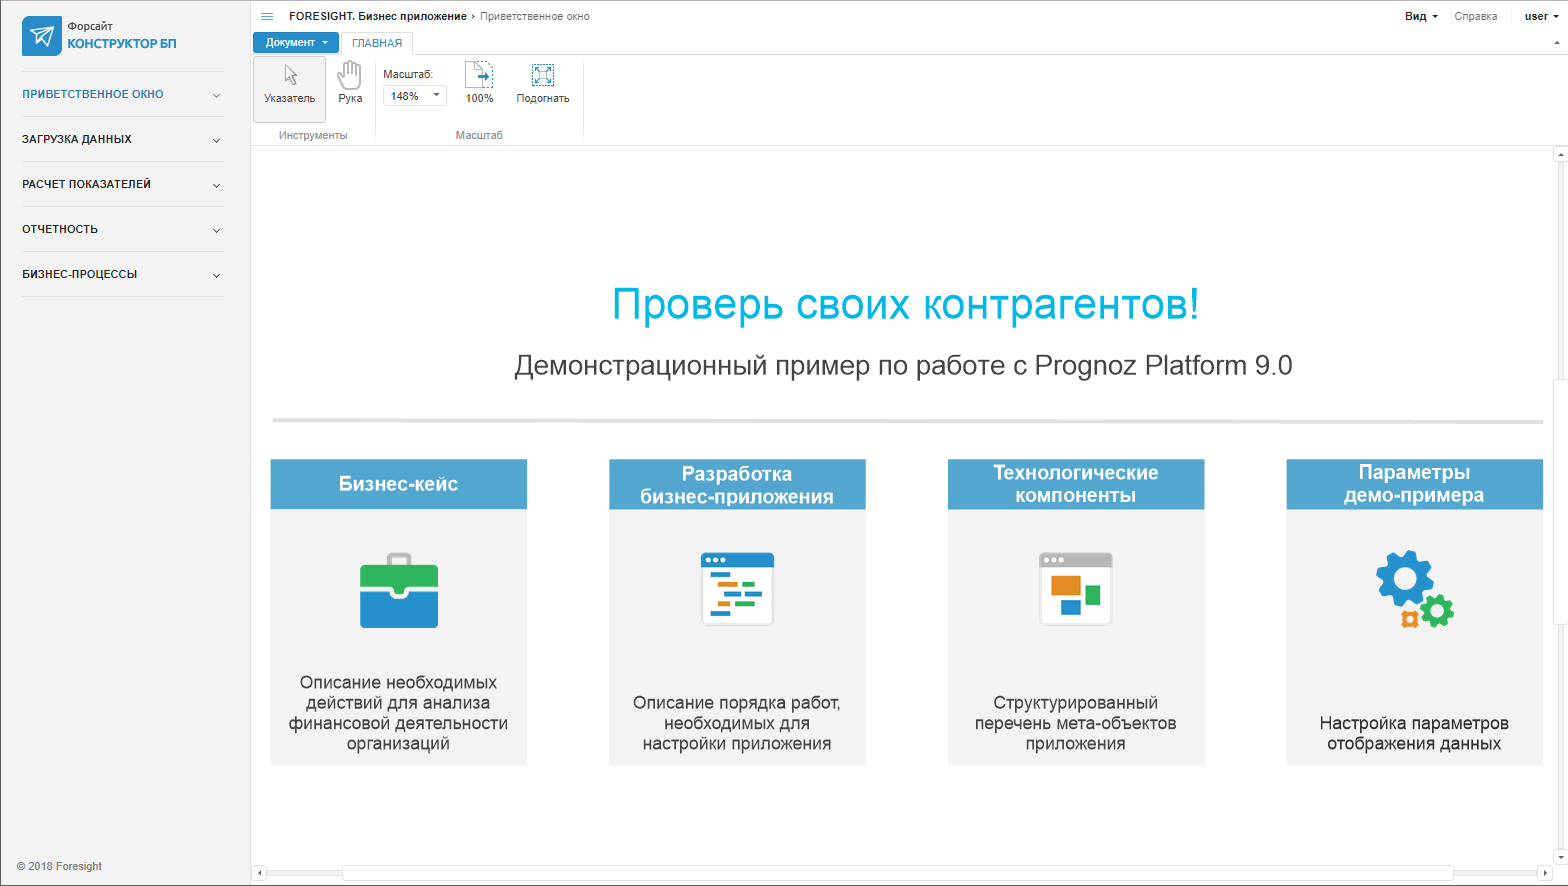Click the components window icon under Технологические

[x=1076, y=589]
